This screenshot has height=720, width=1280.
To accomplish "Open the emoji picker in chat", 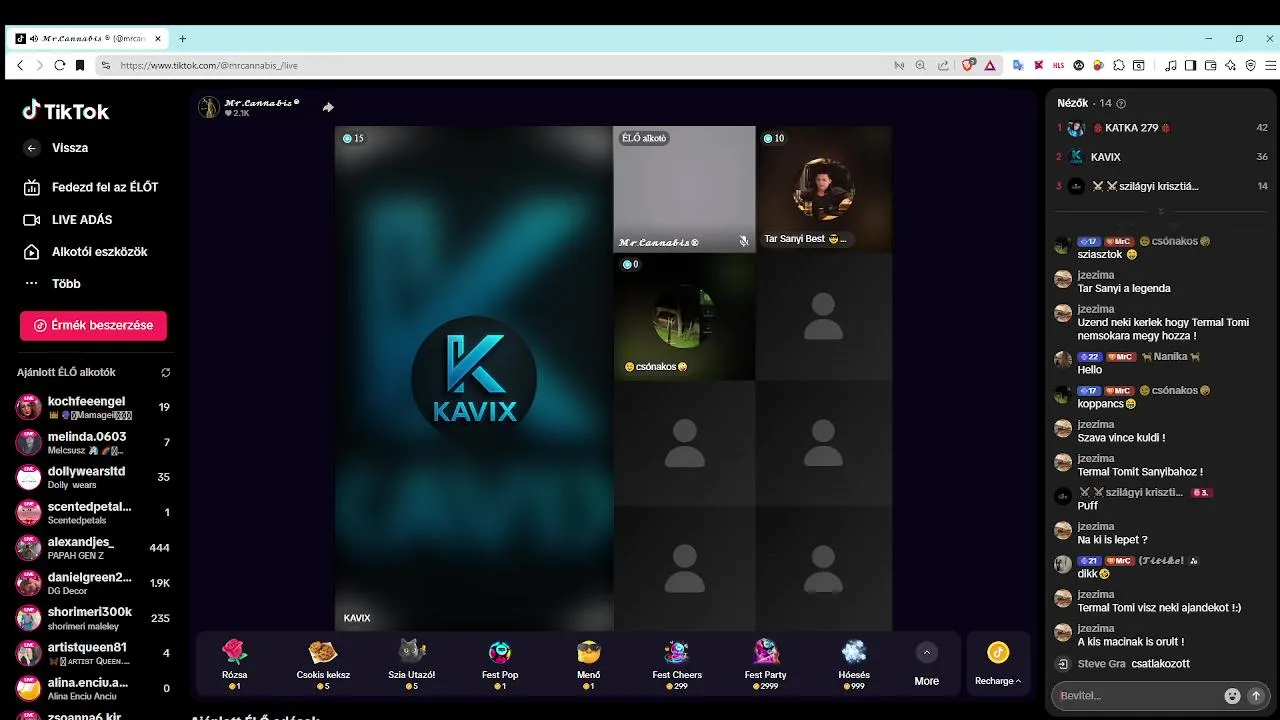I will tap(1233, 696).
